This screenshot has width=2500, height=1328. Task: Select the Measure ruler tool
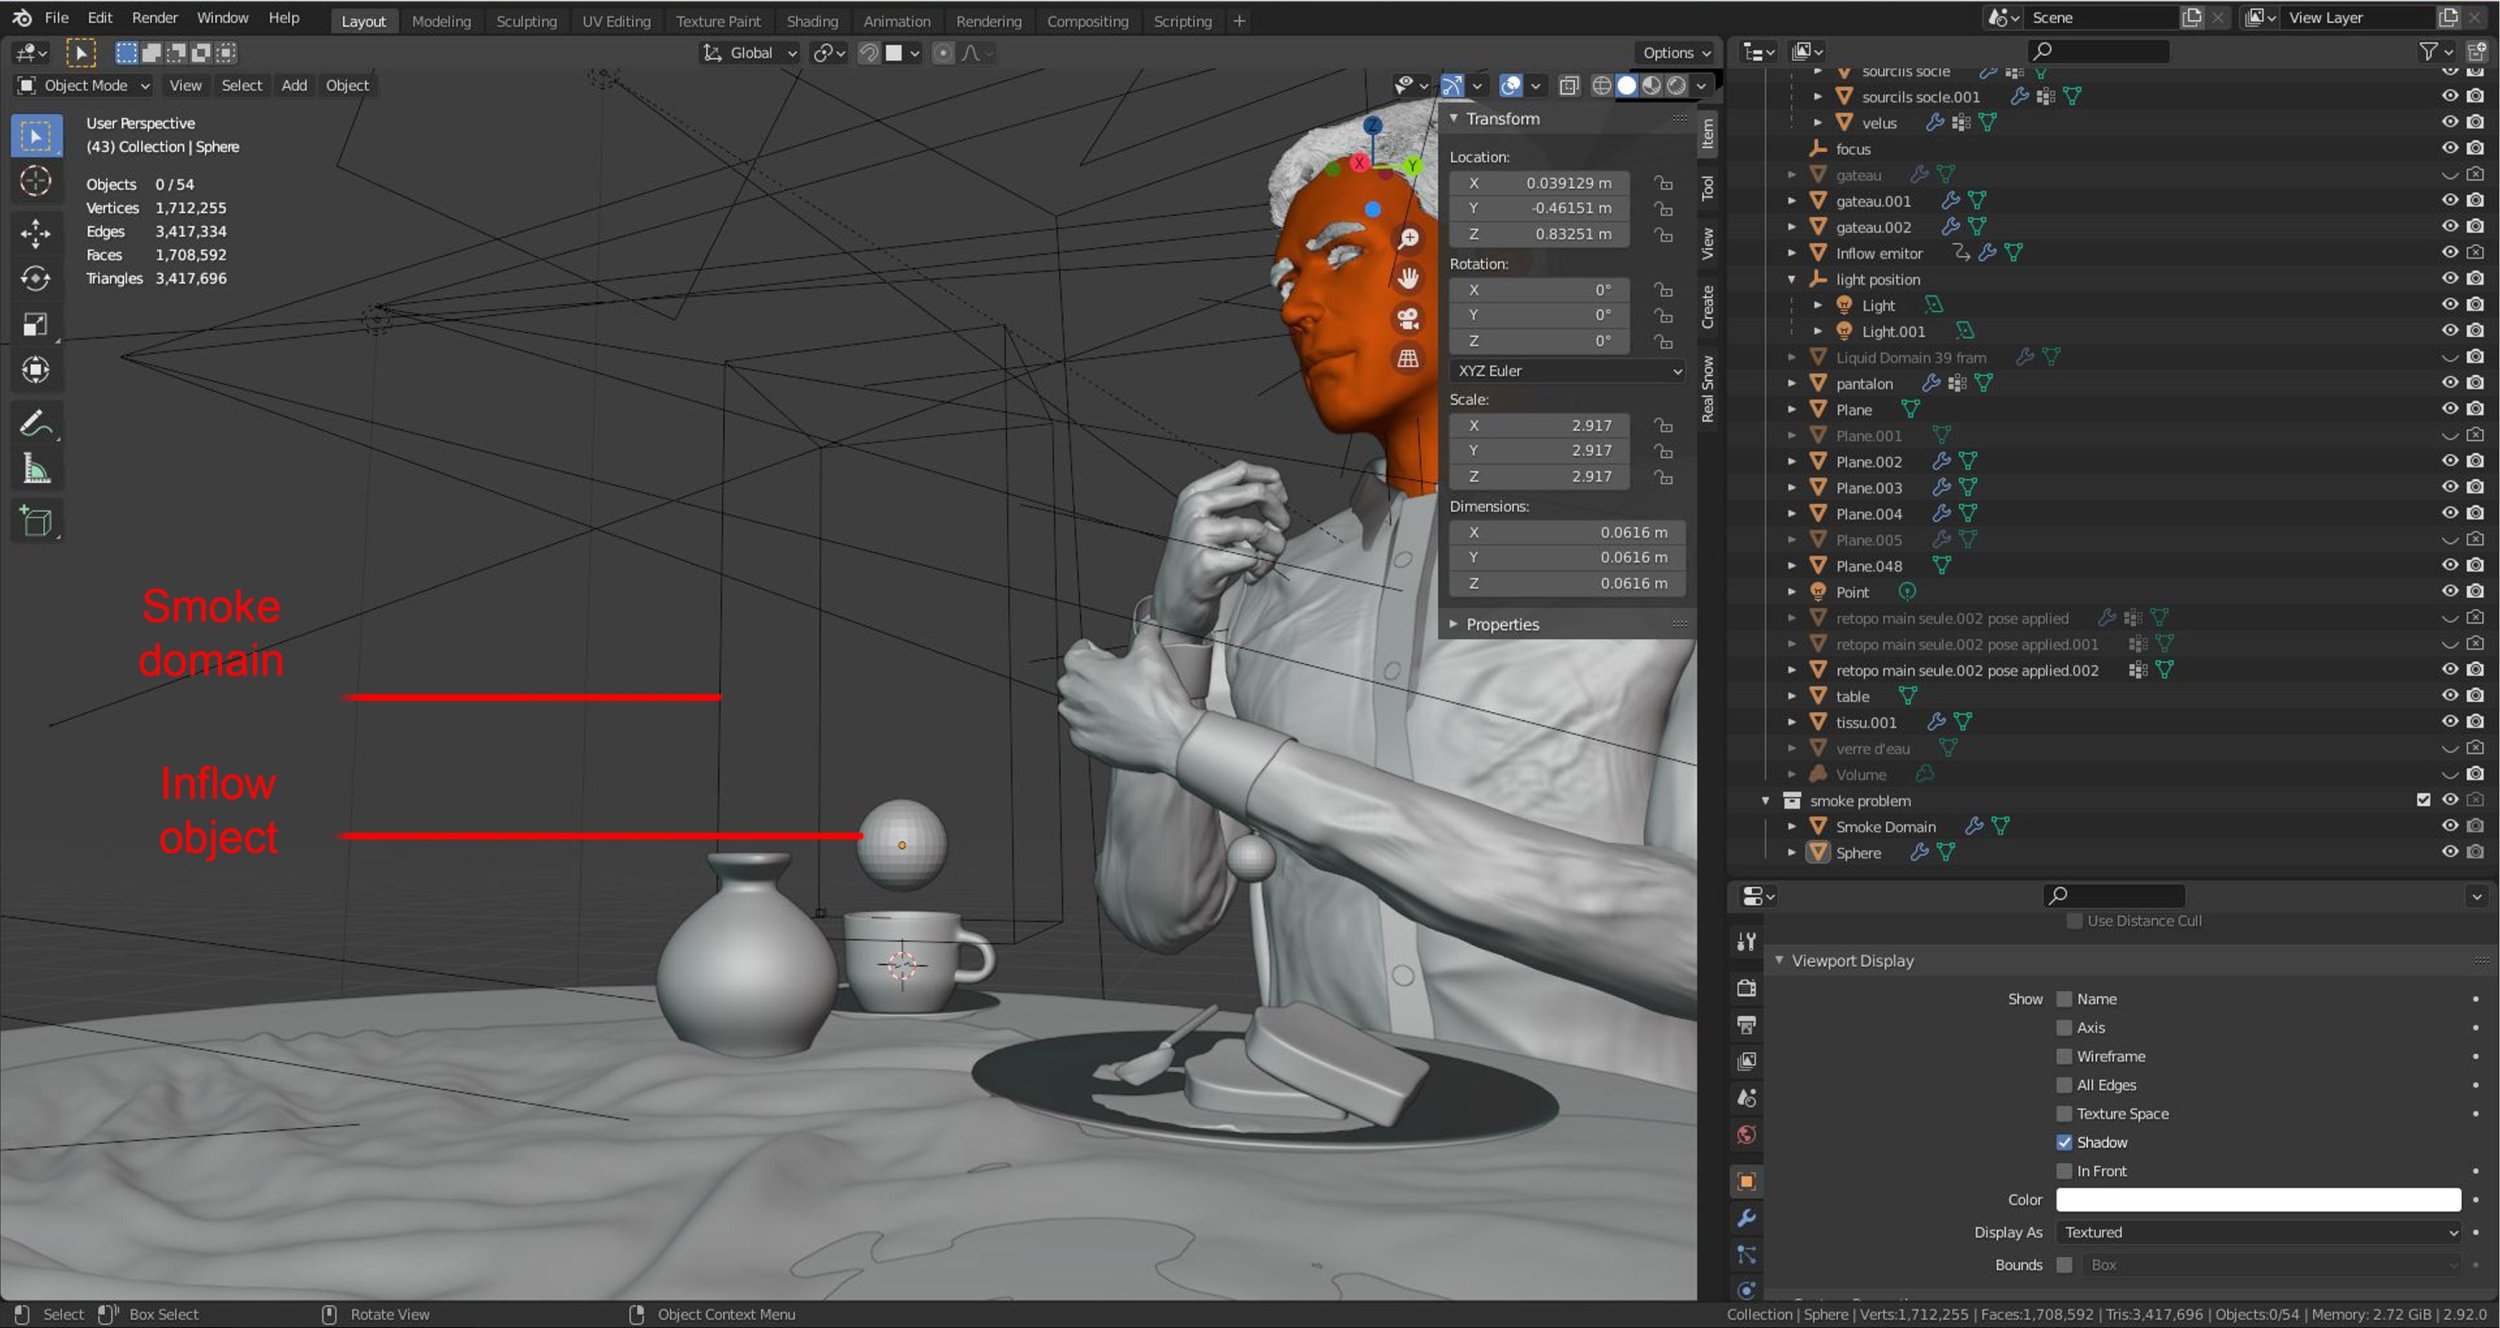coord(36,469)
